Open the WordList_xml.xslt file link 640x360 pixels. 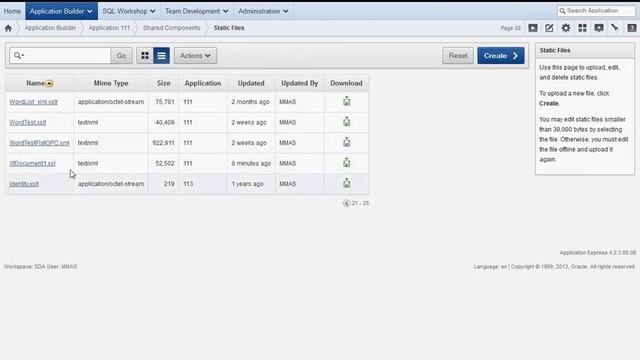click(33, 102)
